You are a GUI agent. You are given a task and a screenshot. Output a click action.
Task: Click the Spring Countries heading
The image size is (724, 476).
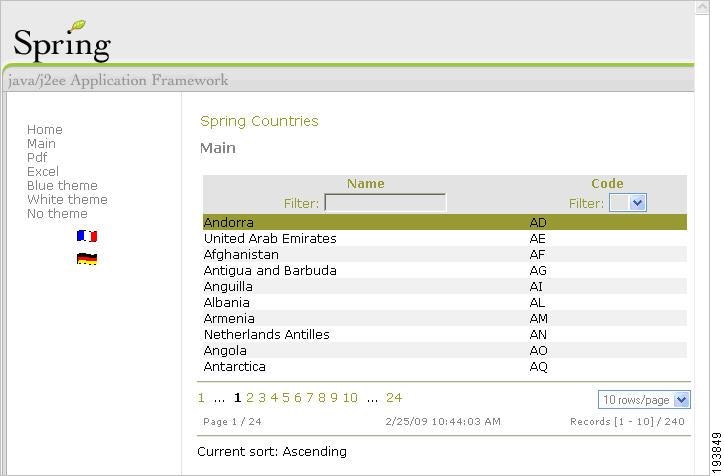click(x=259, y=121)
